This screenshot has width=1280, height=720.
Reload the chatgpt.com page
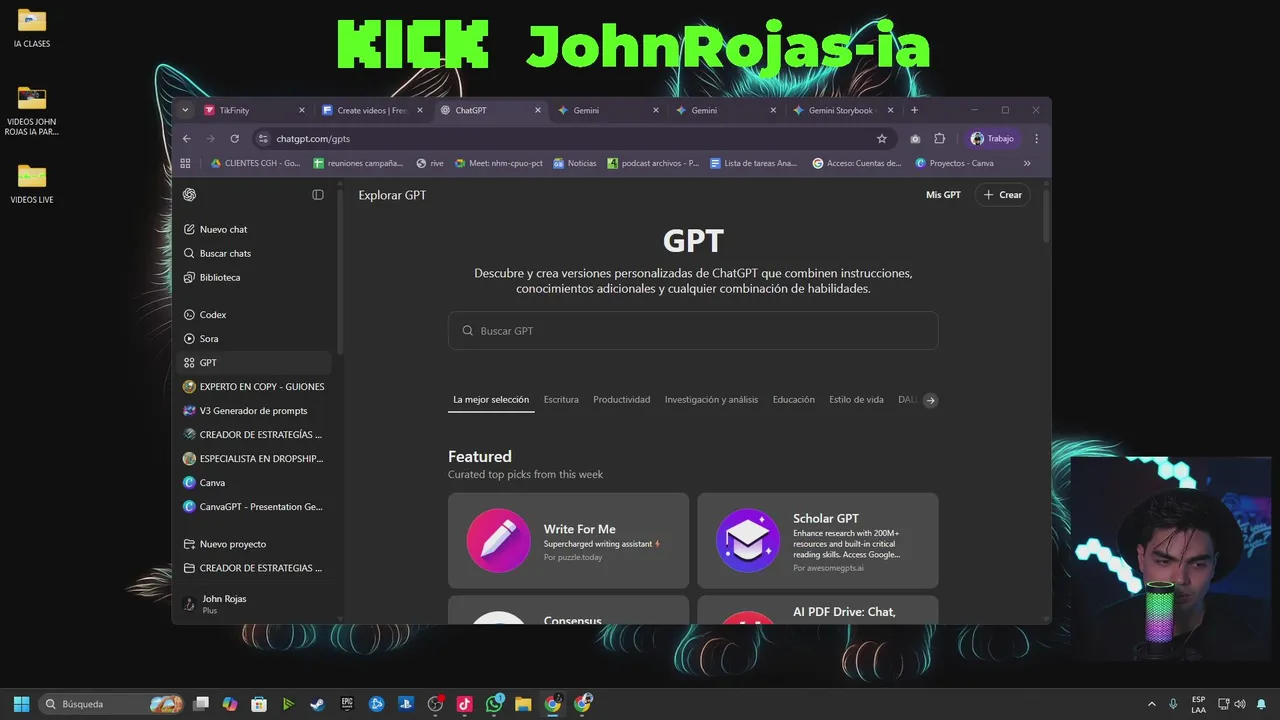[234, 139]
